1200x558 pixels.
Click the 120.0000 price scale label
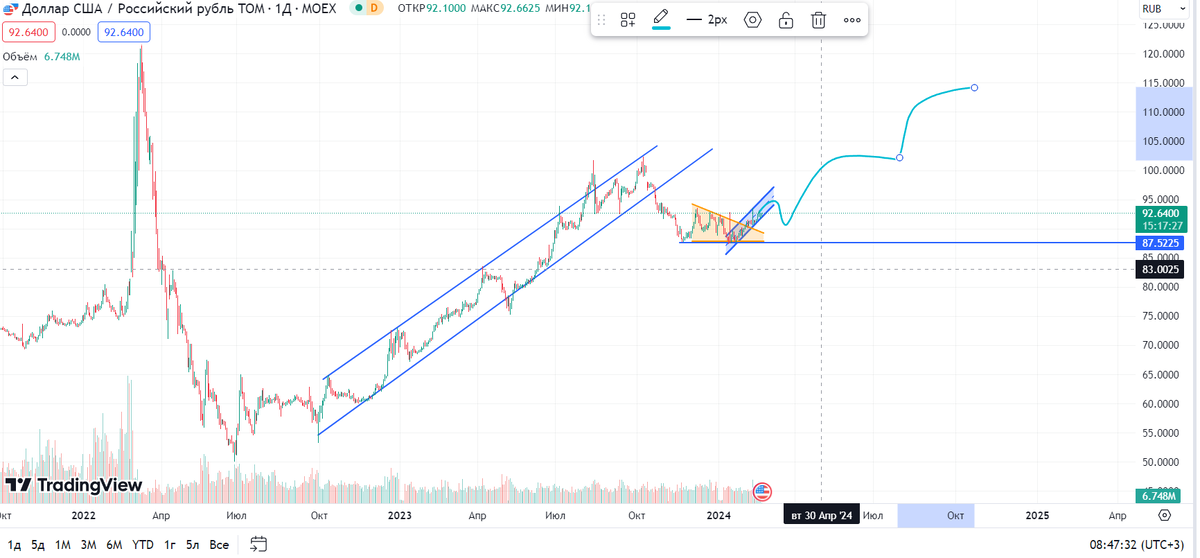pyautogui.click(x=1164, y=53)
